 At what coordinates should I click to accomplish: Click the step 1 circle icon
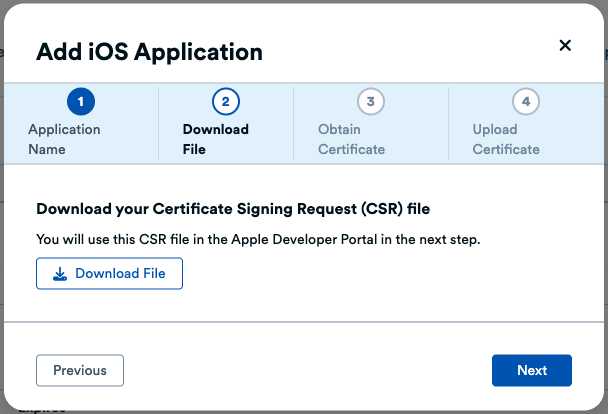coord(80,102)
